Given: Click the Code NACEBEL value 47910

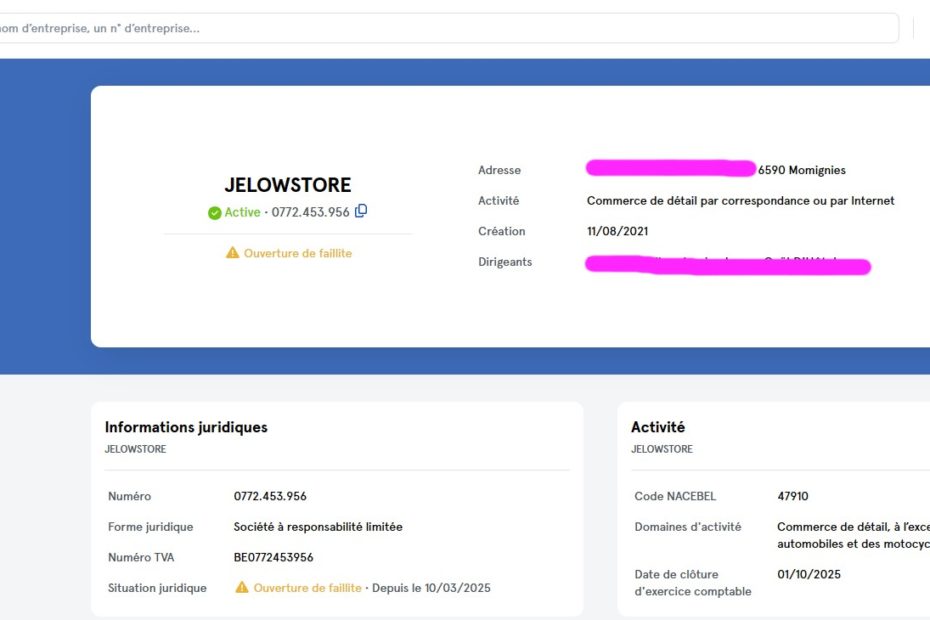Looking at the screenshot, I should (x=792, y=496).
